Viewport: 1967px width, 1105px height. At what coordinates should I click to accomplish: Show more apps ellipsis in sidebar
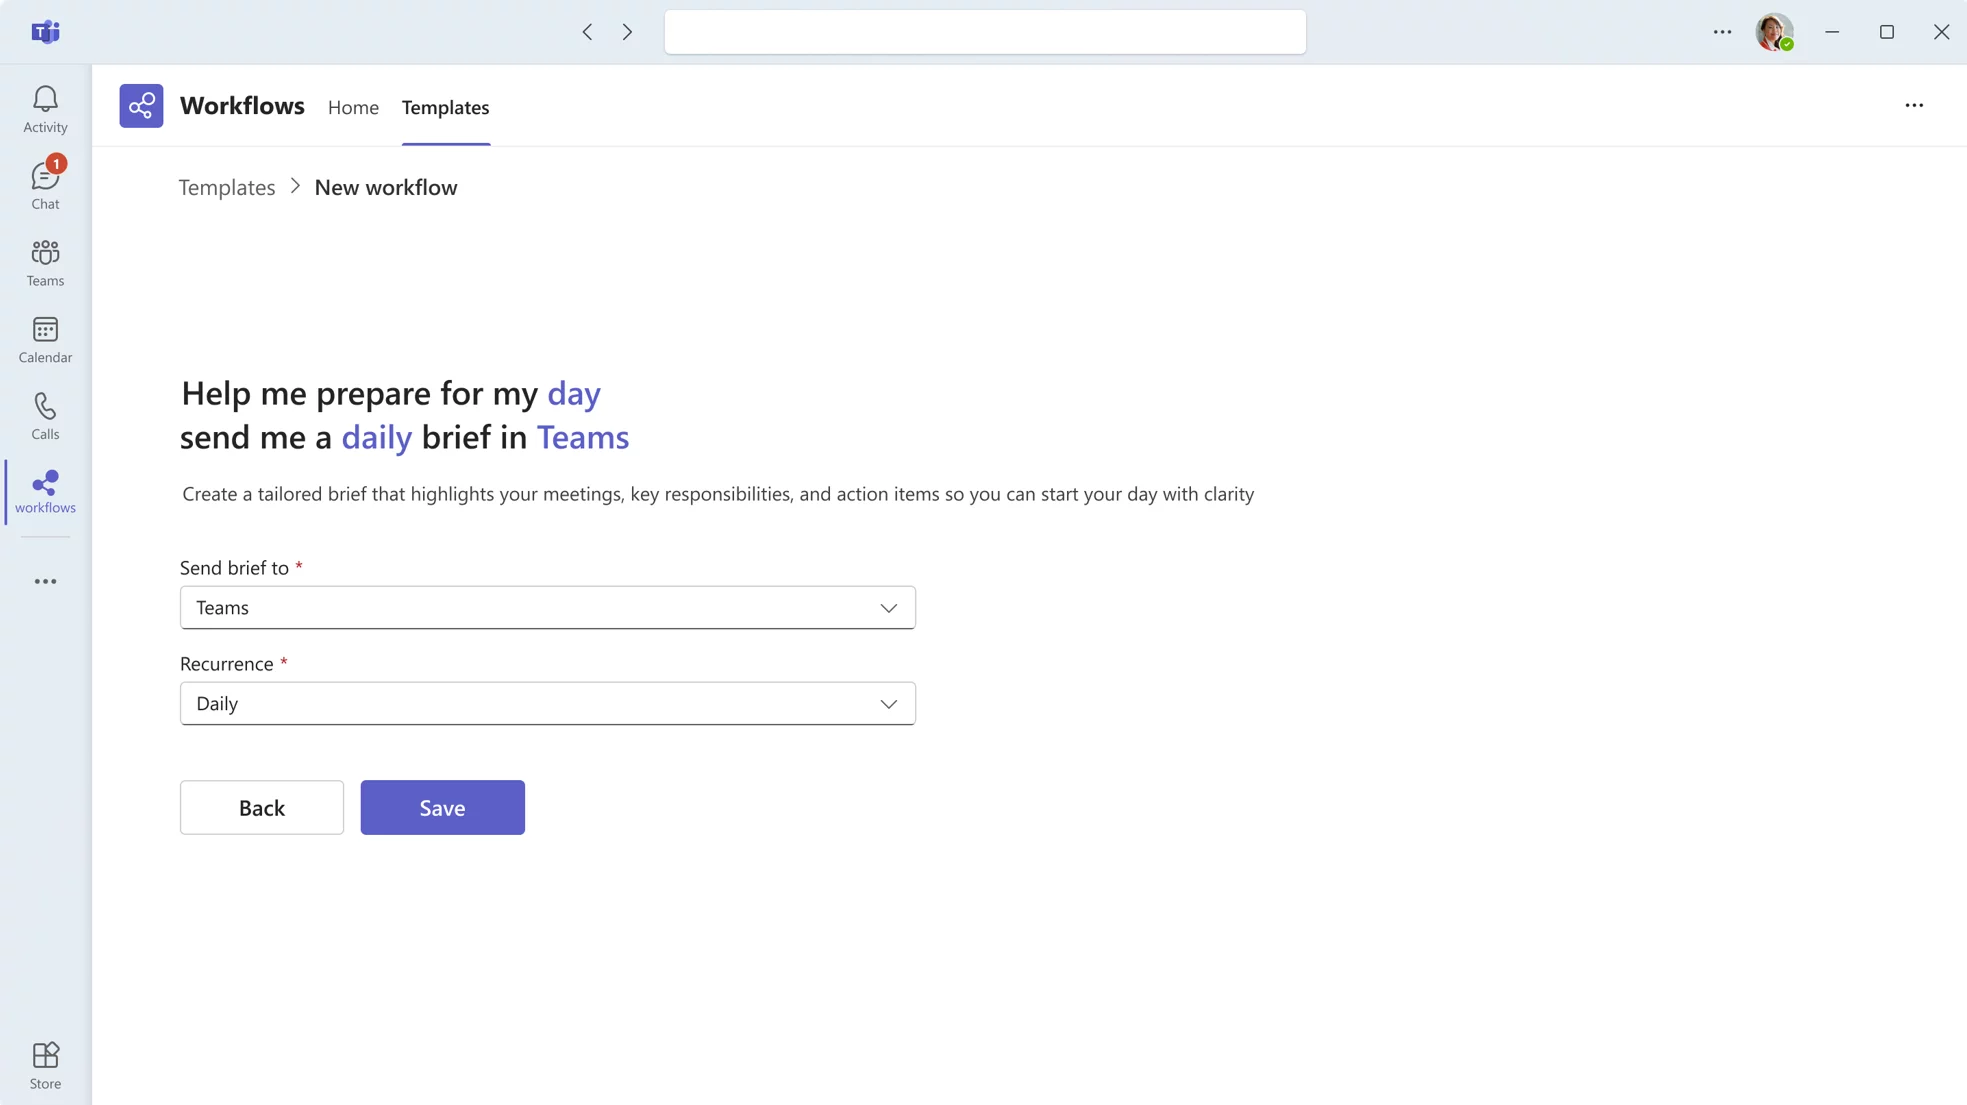45,581
